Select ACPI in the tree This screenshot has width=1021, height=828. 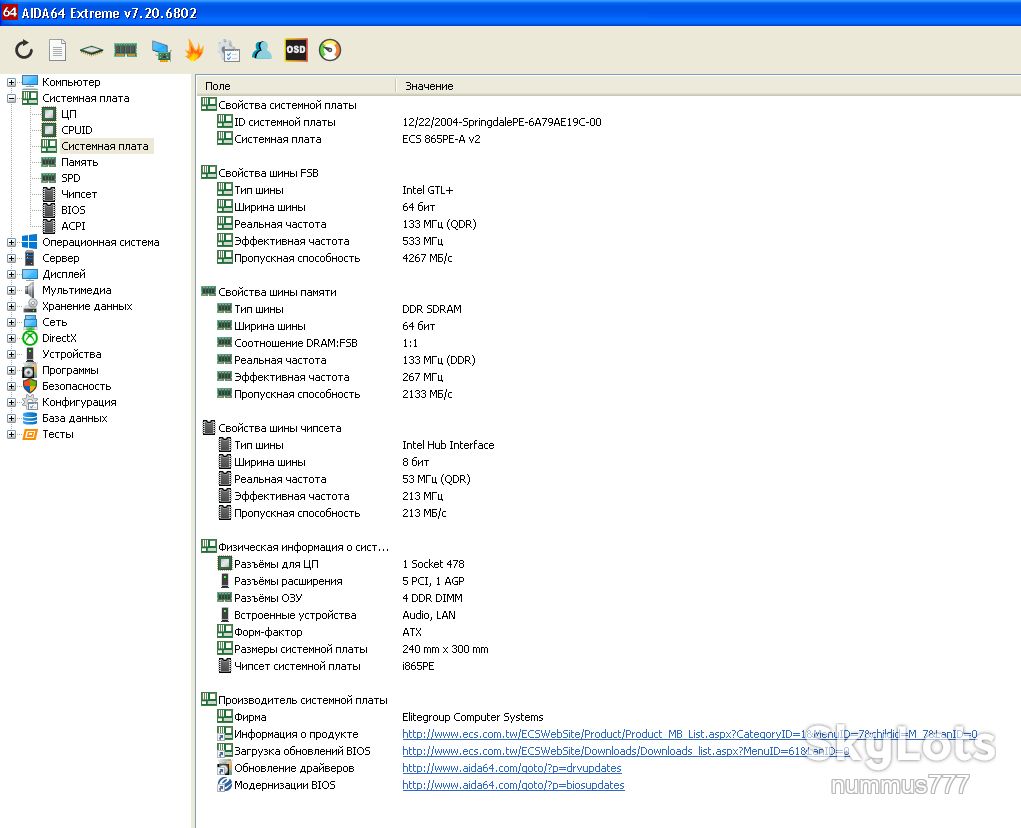(x=73, y=226)
